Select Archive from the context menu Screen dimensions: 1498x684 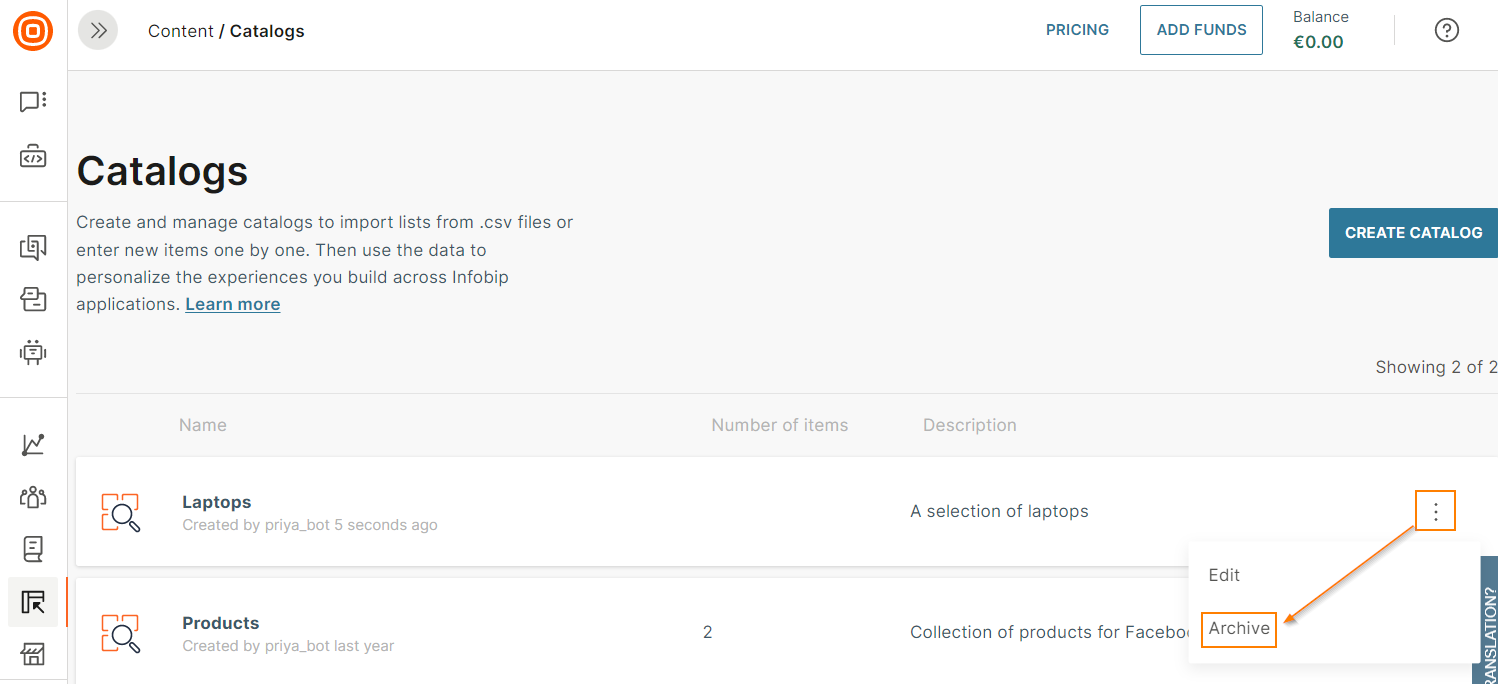(1238, 629)
